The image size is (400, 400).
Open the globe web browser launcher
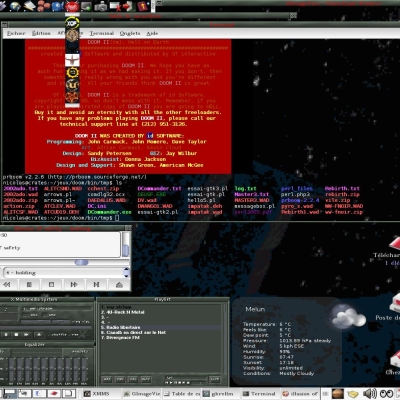pos(15,6)
